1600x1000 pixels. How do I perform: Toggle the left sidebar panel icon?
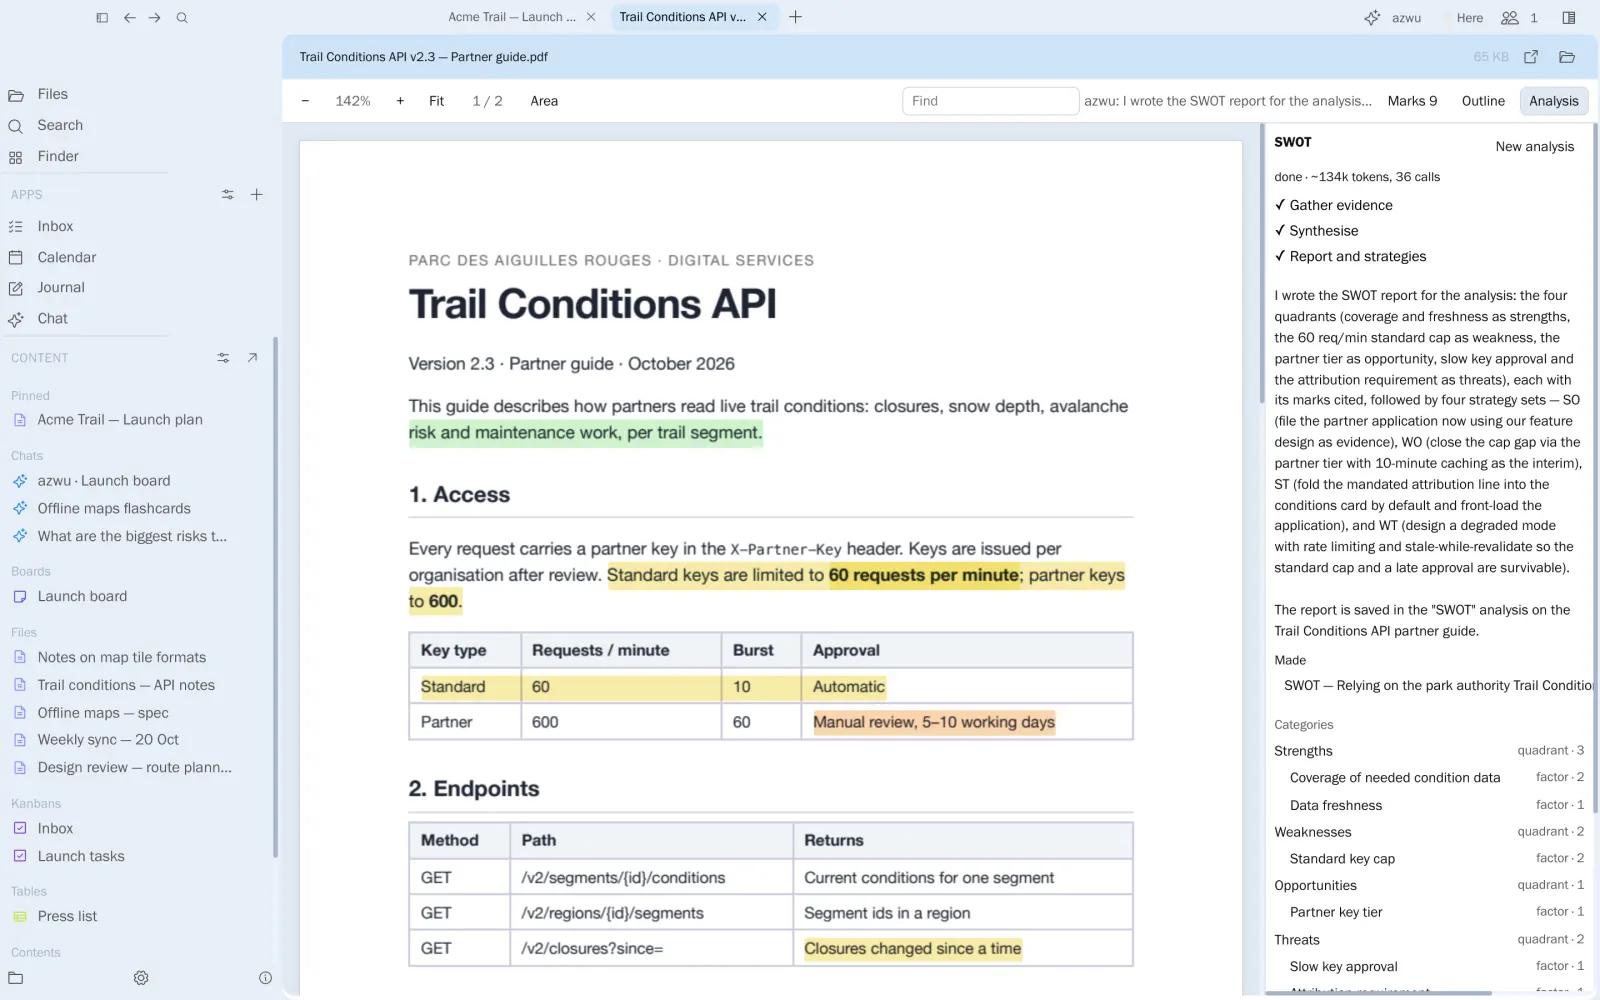click(x=102, y=18)
